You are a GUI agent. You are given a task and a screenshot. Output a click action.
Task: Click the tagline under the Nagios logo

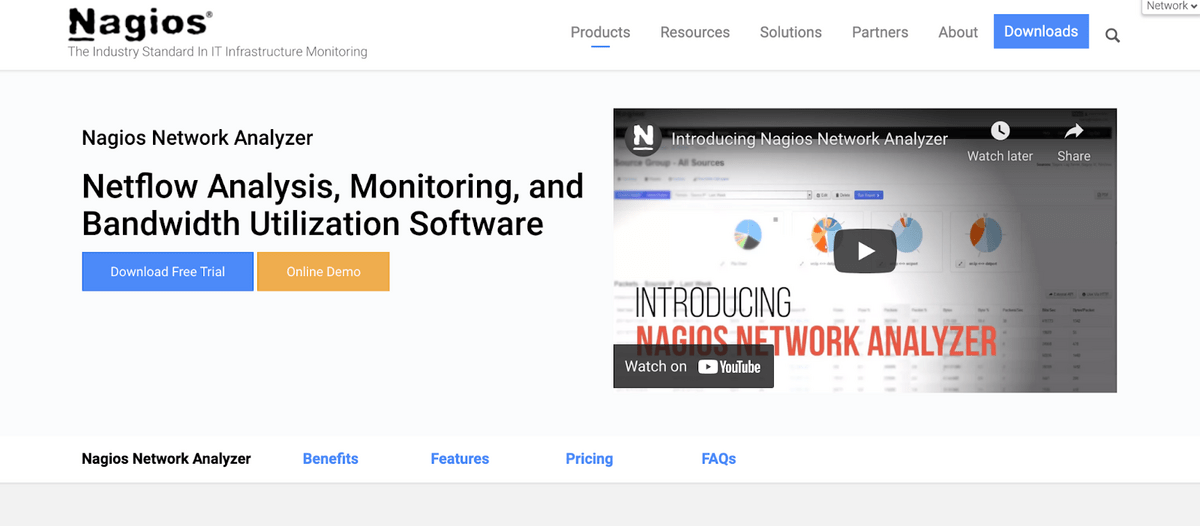click(217, 51)
